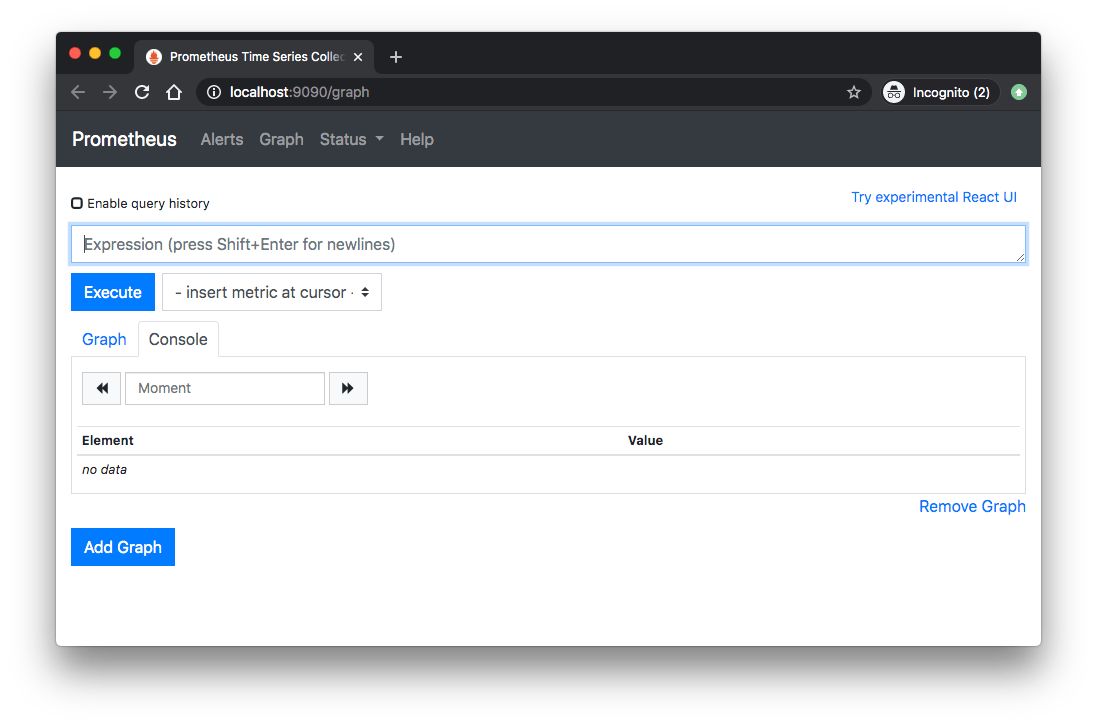Click the Prometheus flame favicon in the browser tab
Image resolution: width=1097 pixels, height=726 pixels.
[x=152, y=57]
